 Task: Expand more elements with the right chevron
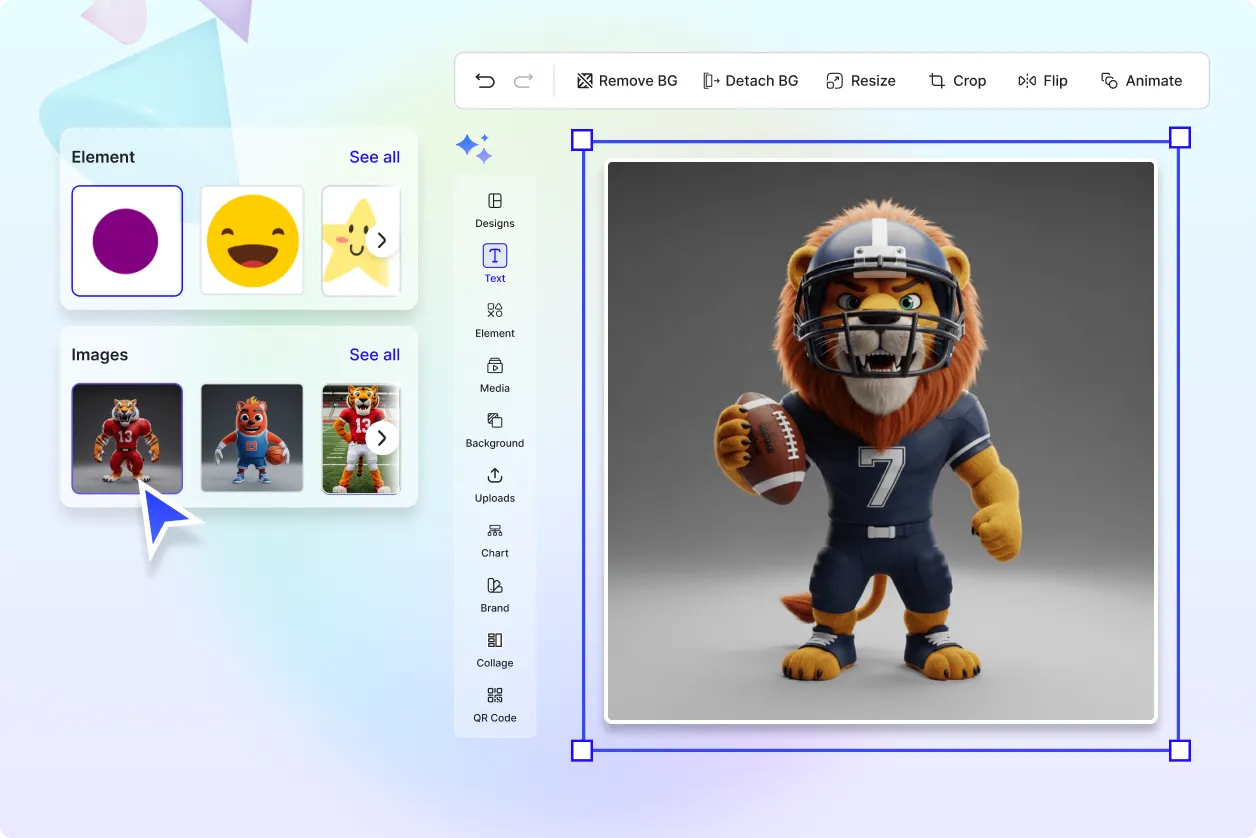coord(381,241)
